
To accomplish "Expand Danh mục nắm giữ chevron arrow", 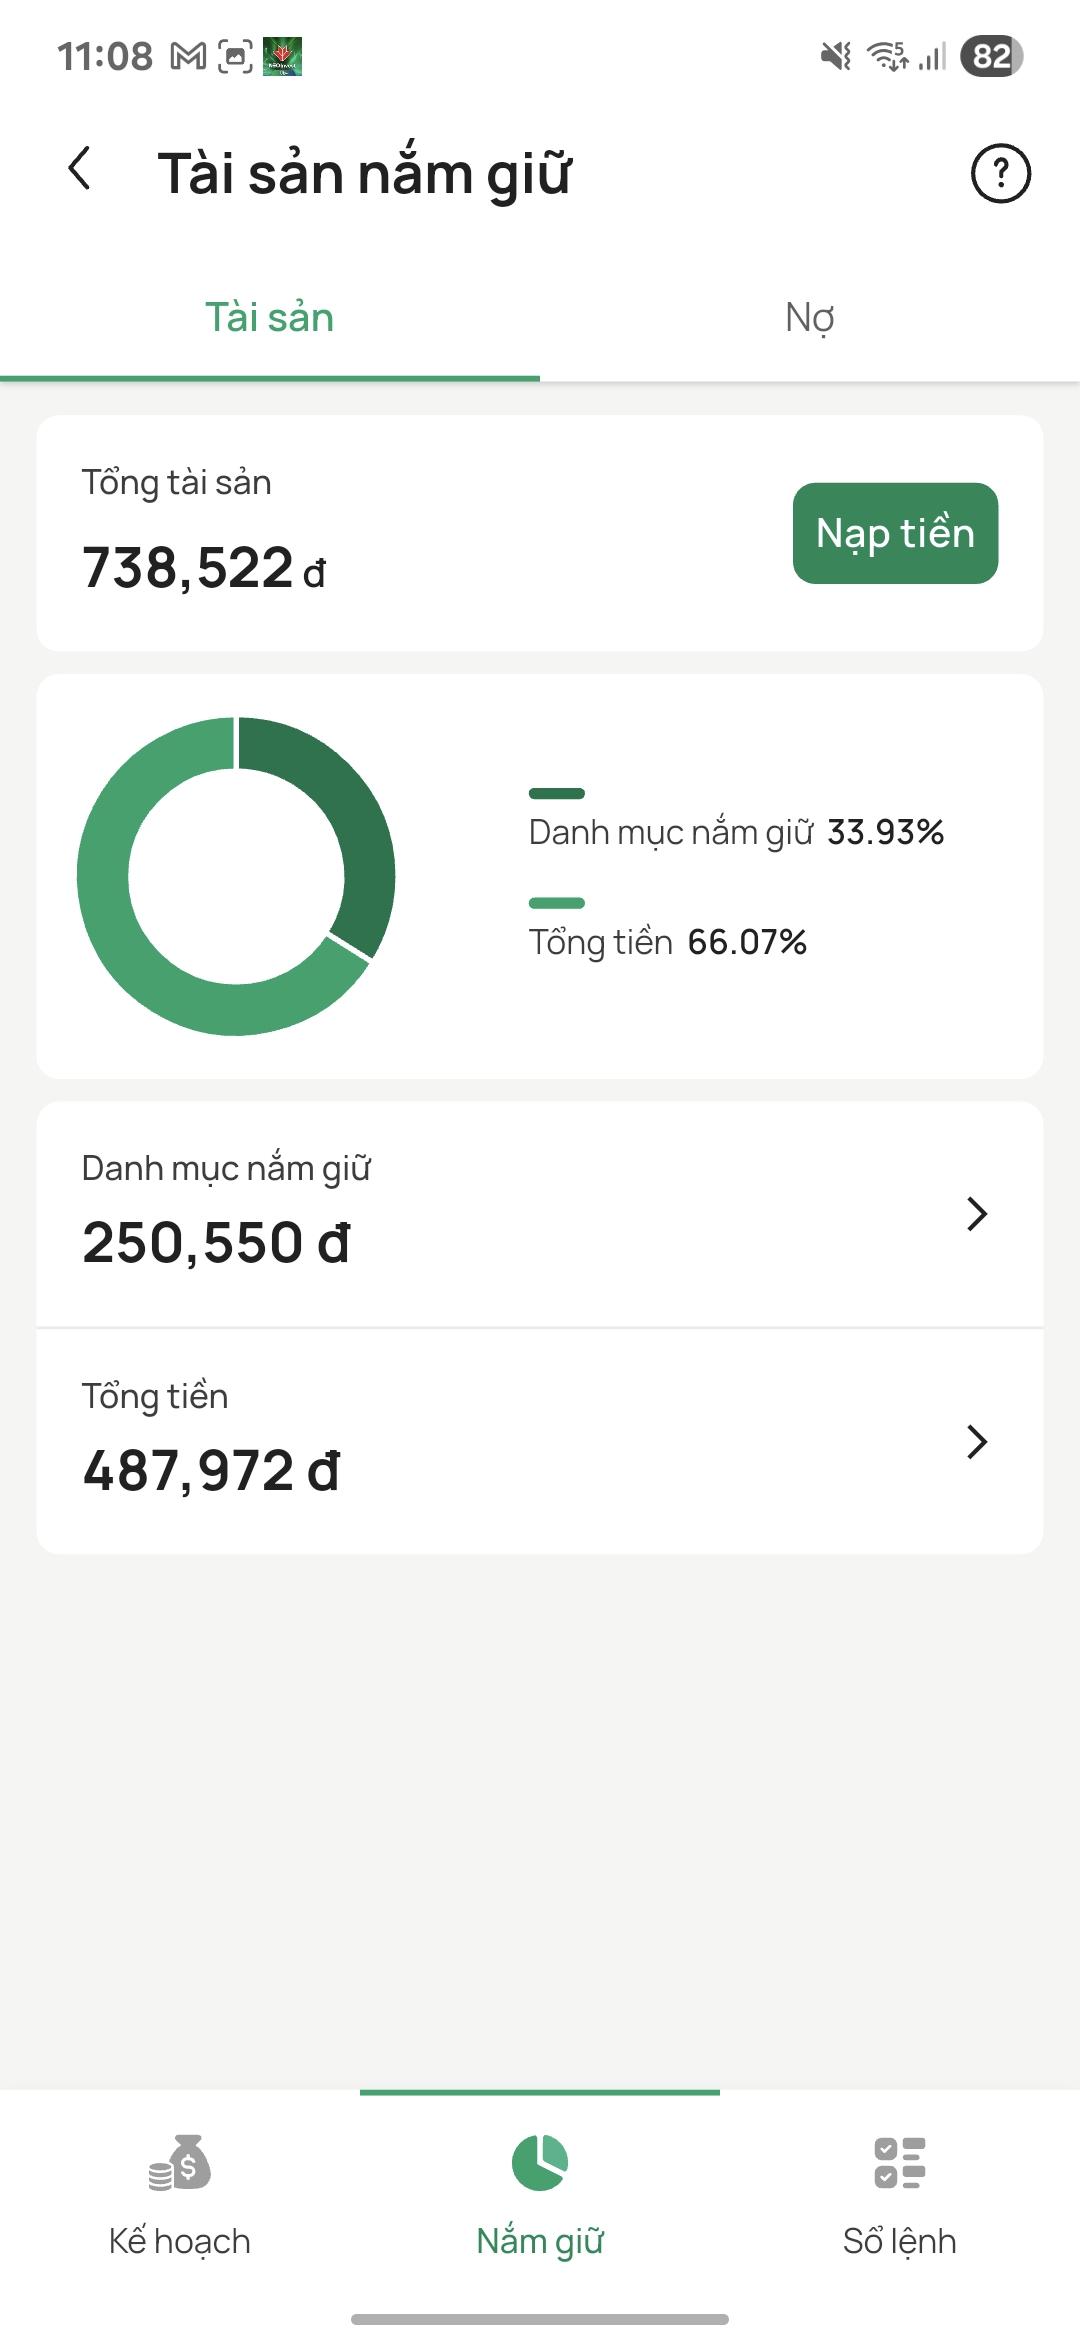I will click(977, 1213).
